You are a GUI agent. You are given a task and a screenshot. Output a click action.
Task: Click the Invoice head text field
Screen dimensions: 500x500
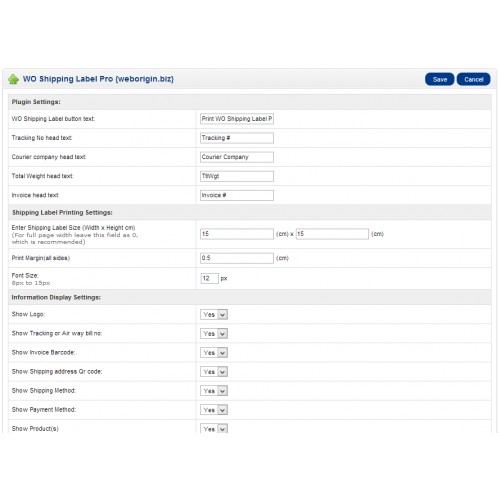237,195
